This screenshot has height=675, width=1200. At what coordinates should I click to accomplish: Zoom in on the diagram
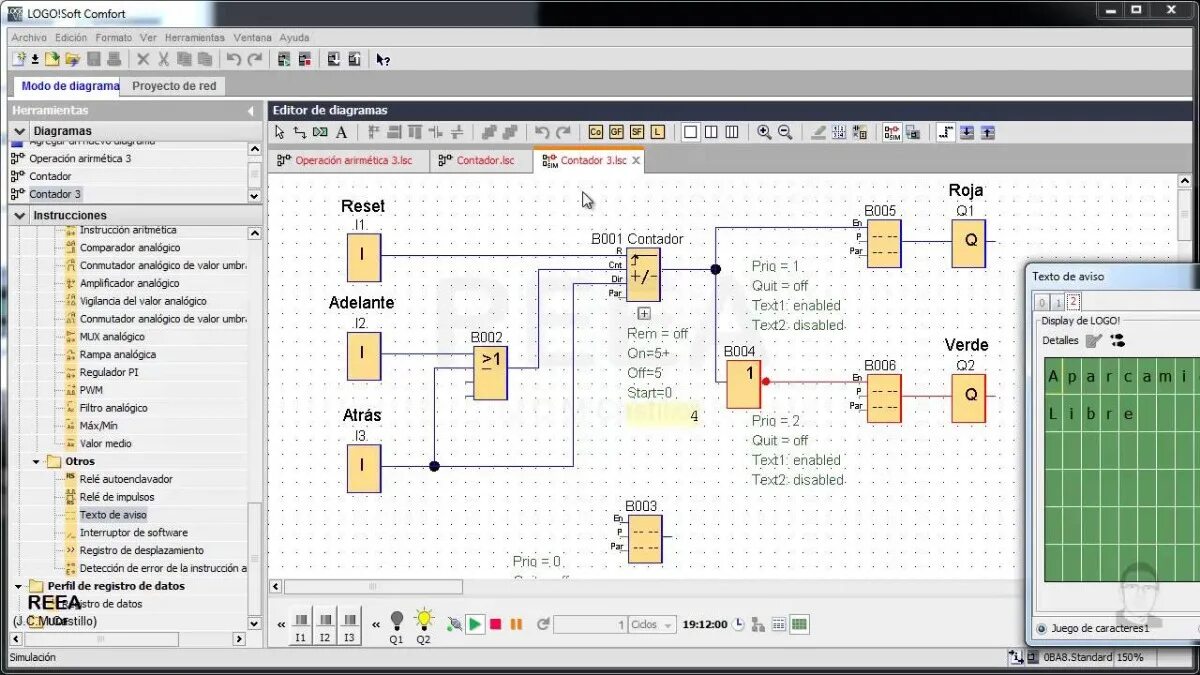point(764,132)
